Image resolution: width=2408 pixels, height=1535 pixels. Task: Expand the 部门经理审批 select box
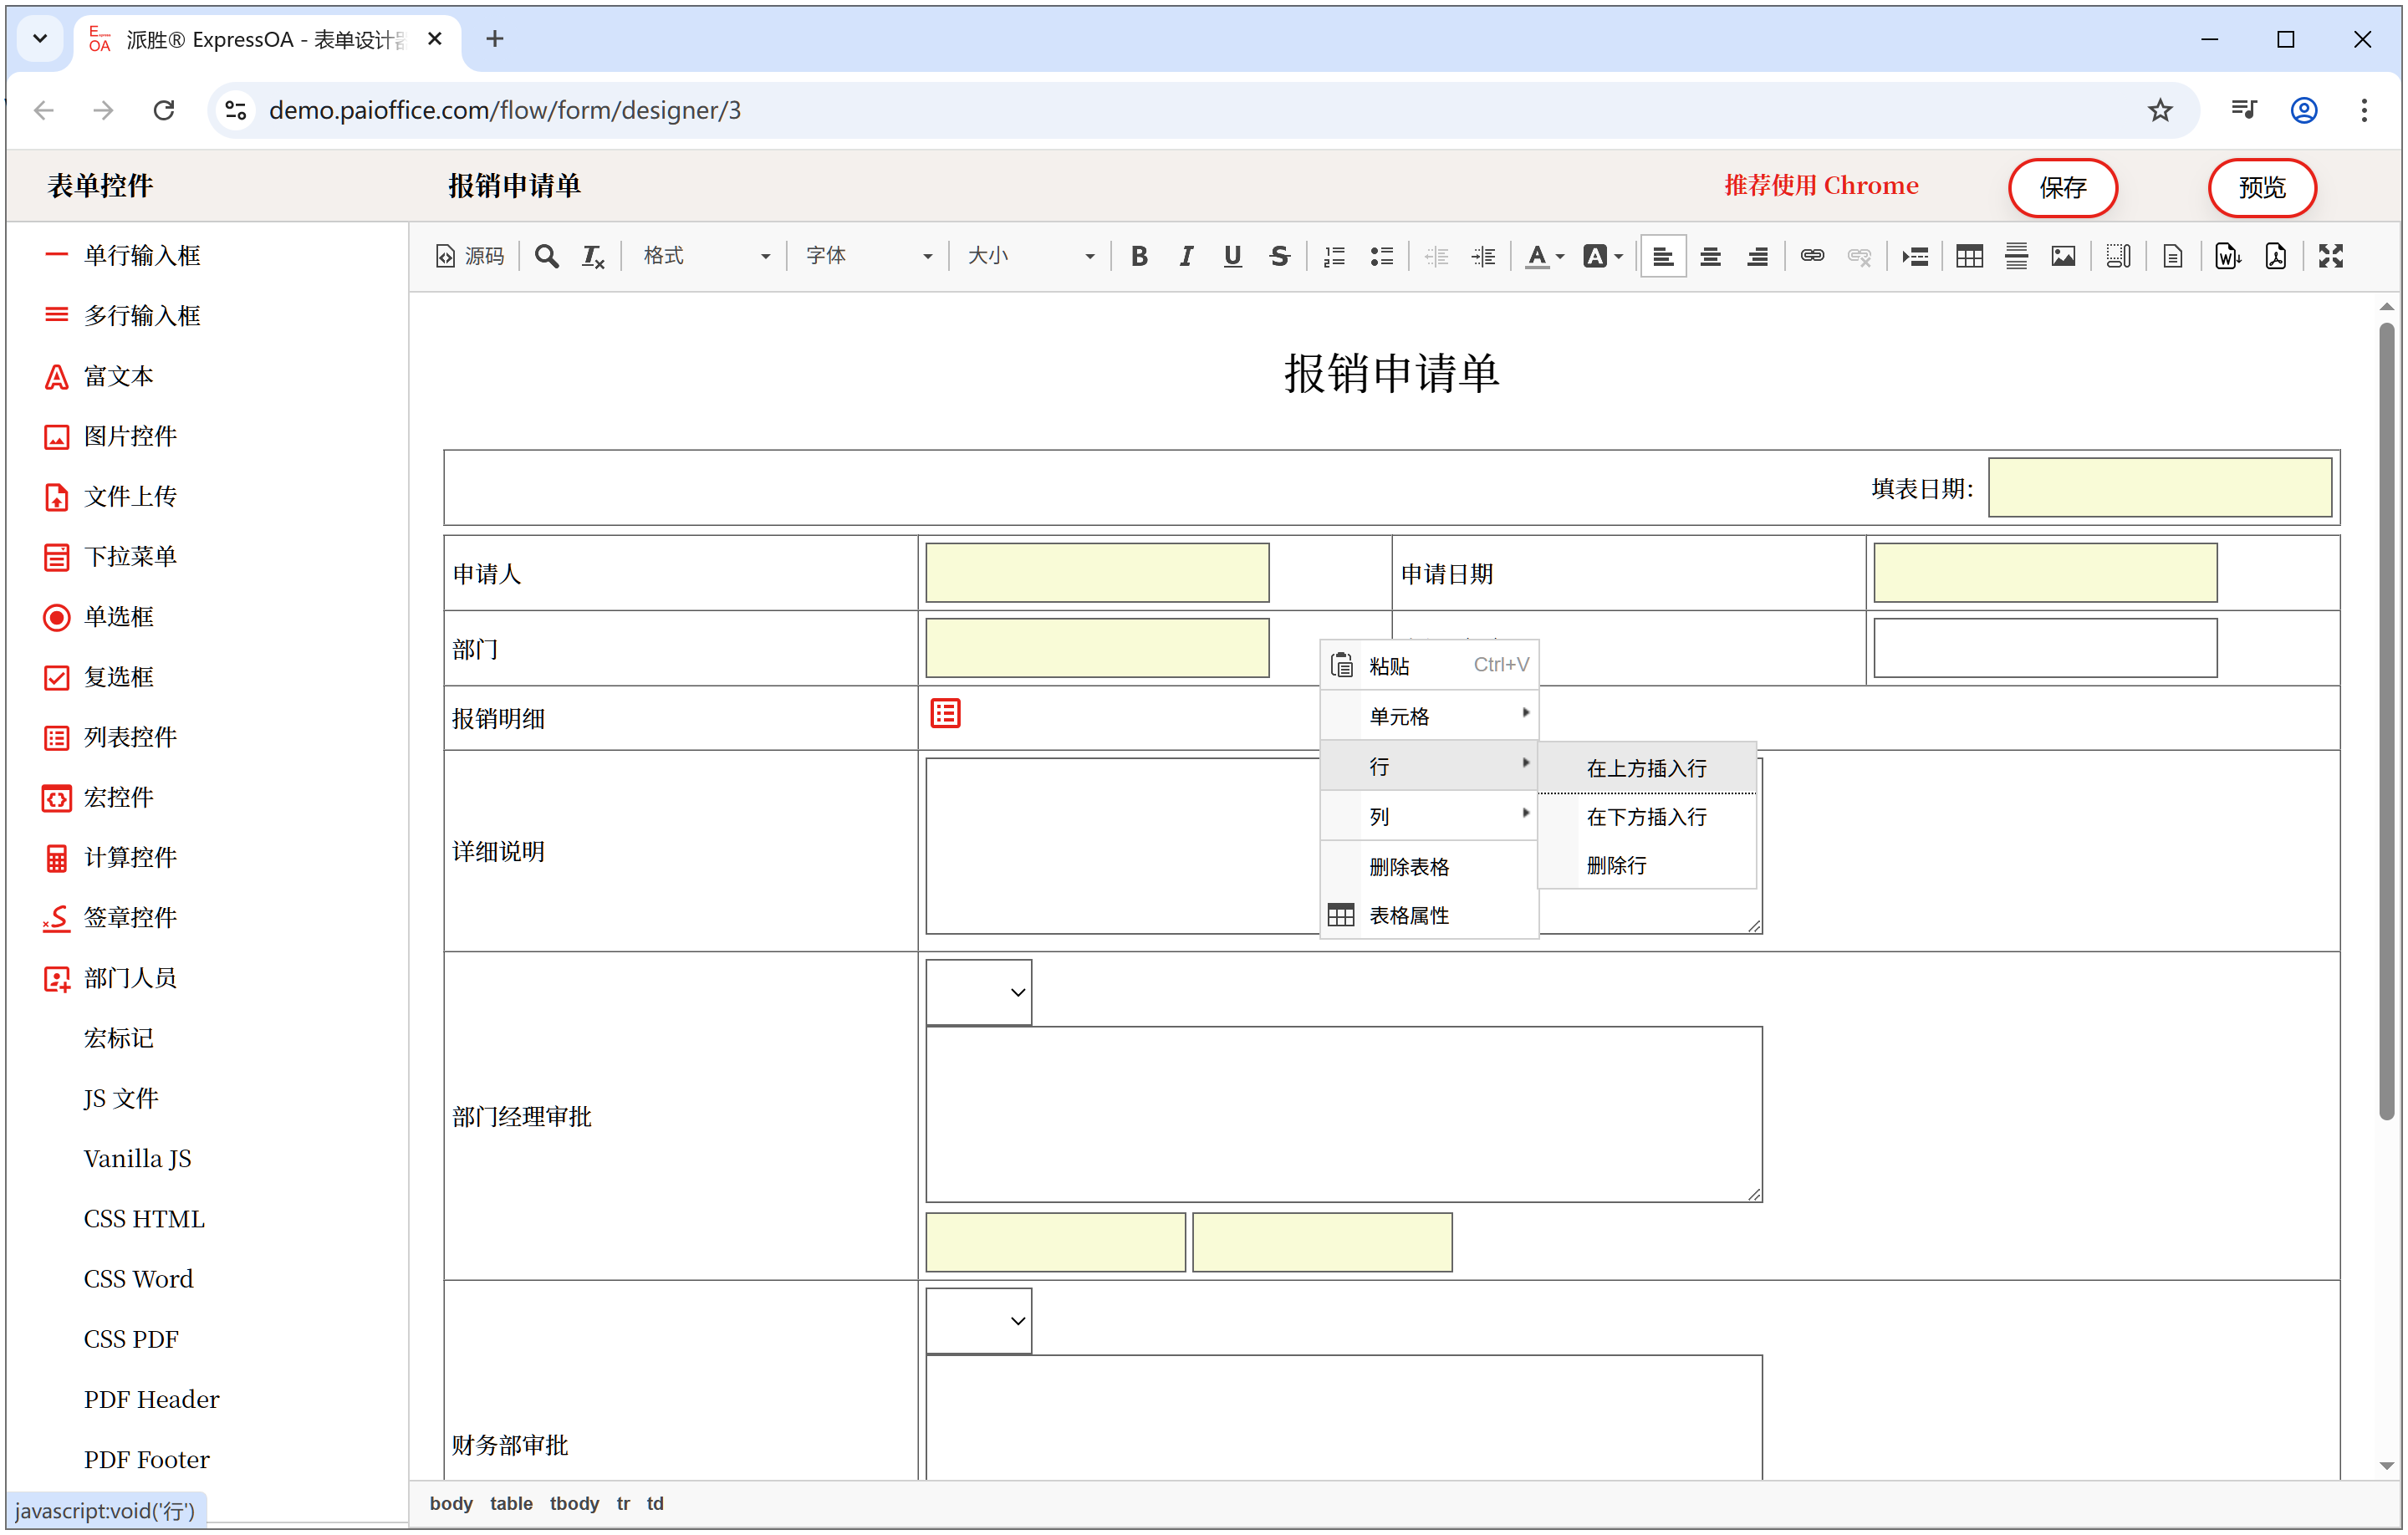tap(978, 993)
